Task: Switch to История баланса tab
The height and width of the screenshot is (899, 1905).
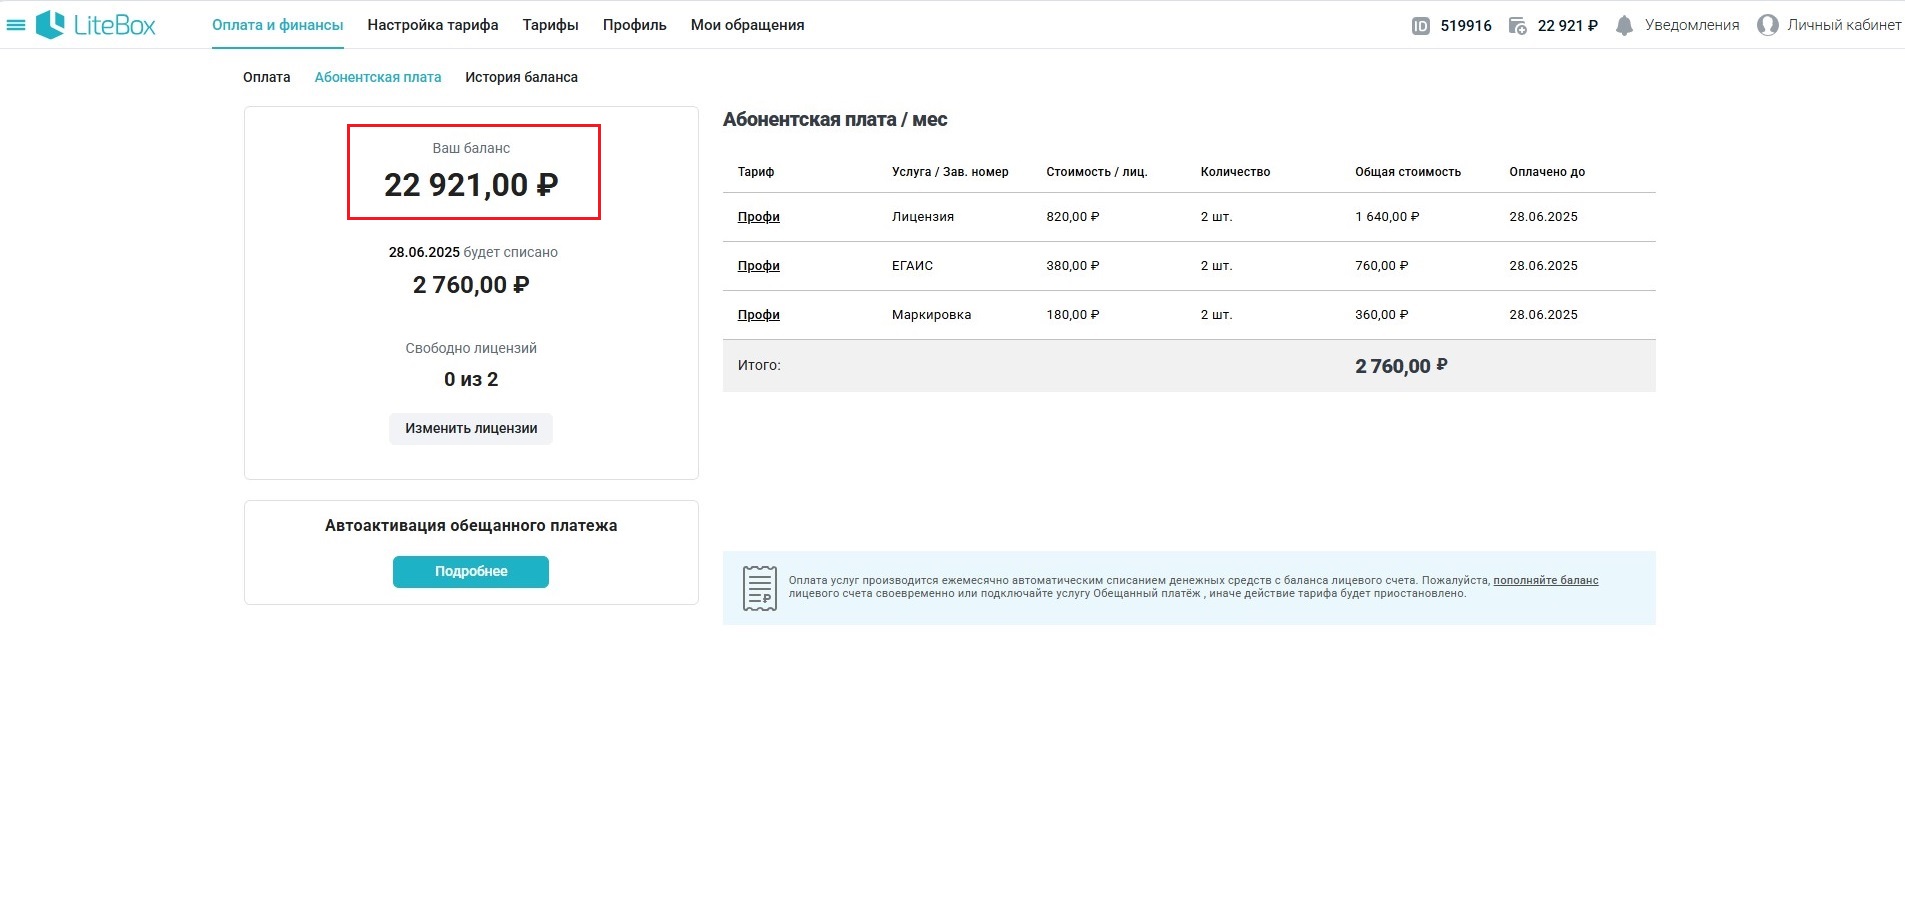Action: click(x=521, y=77)
